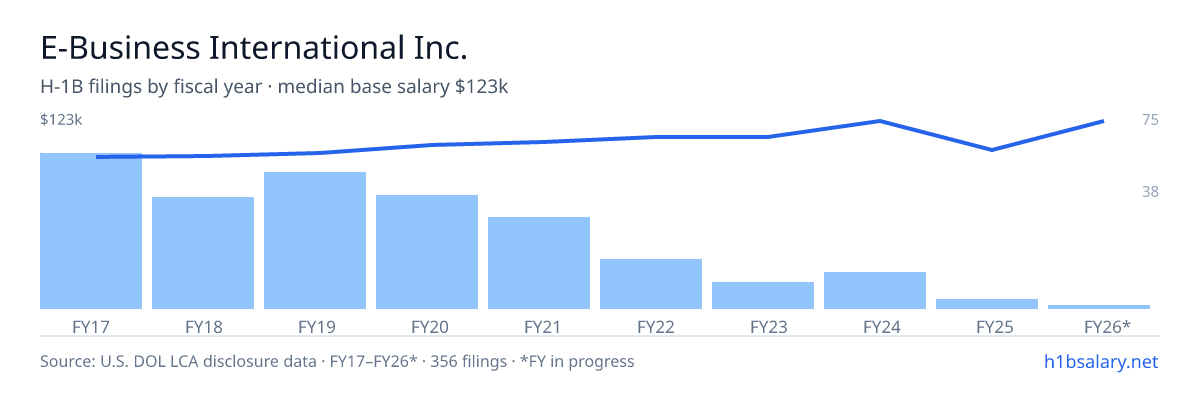The width and height of the screenshot is (1200, 400).
Task: Click the salary line dip above FY25
Action: point(991,150)
